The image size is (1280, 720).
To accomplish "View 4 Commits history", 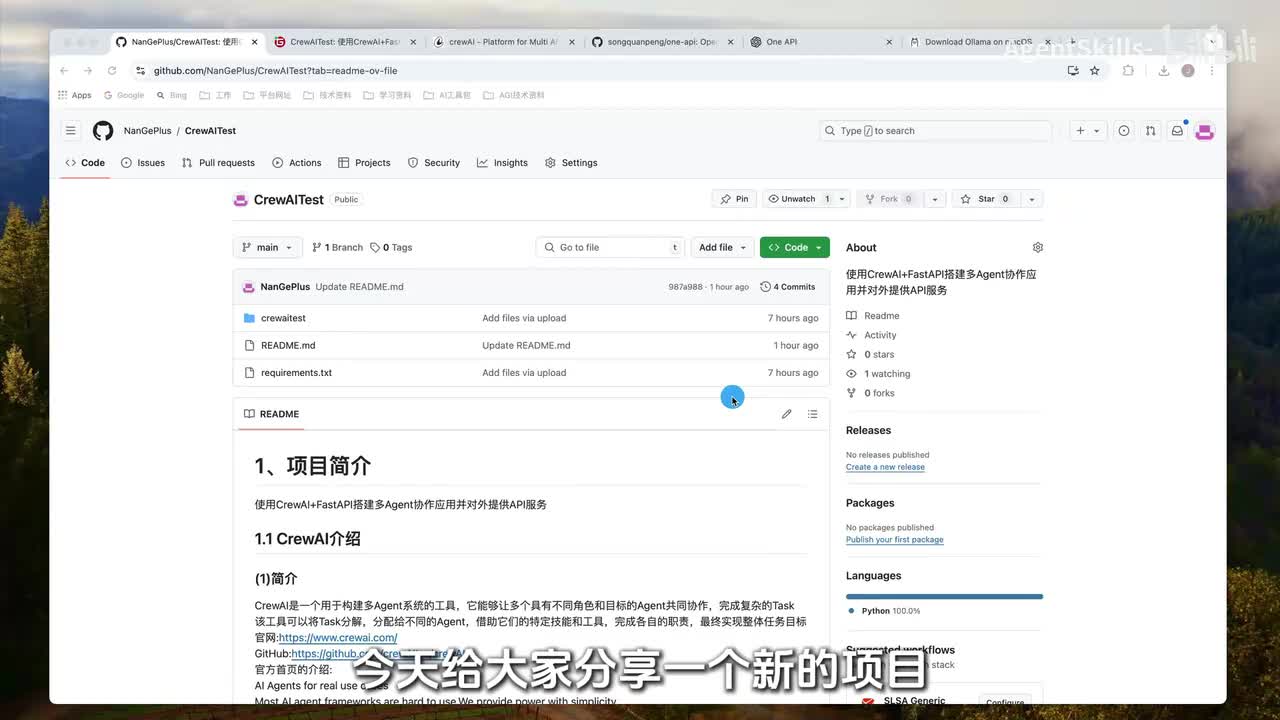I will [788, 287].
